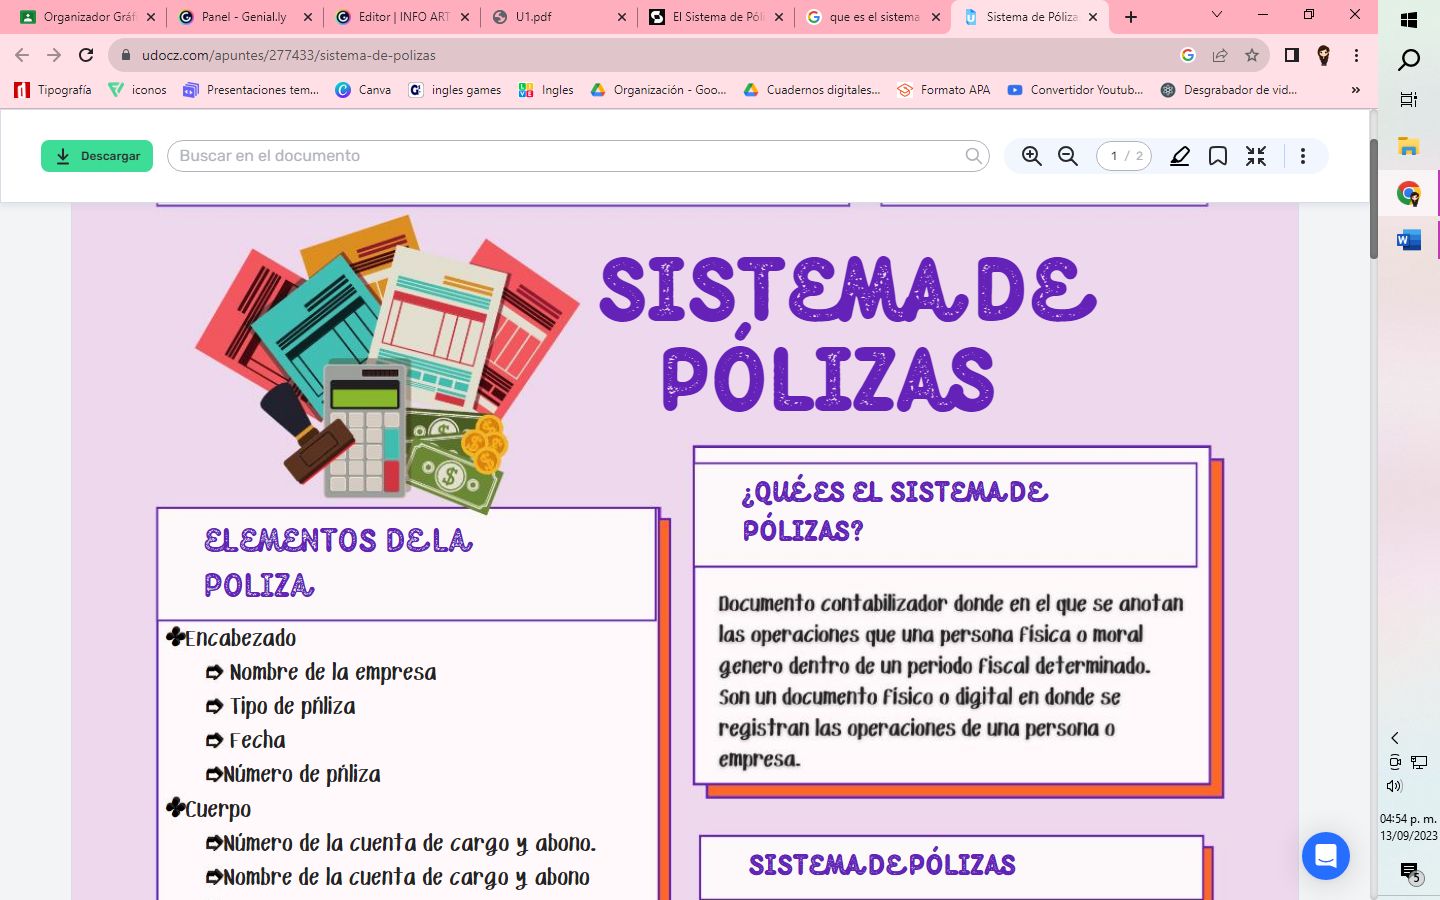The image size is (1440, 900).
Task: Open the iconos bookmark
Action: pos(138,90)
